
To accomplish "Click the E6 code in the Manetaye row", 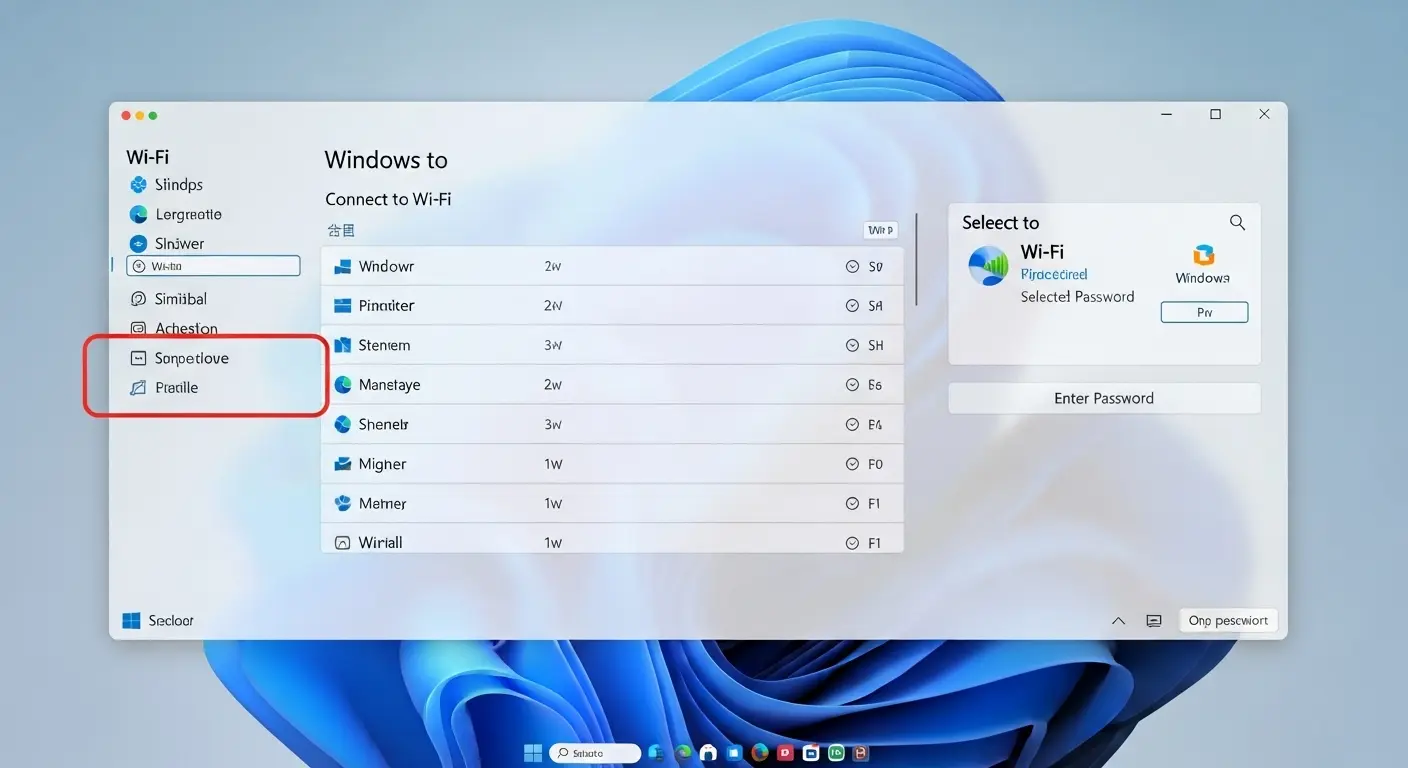I will [875, 385].
